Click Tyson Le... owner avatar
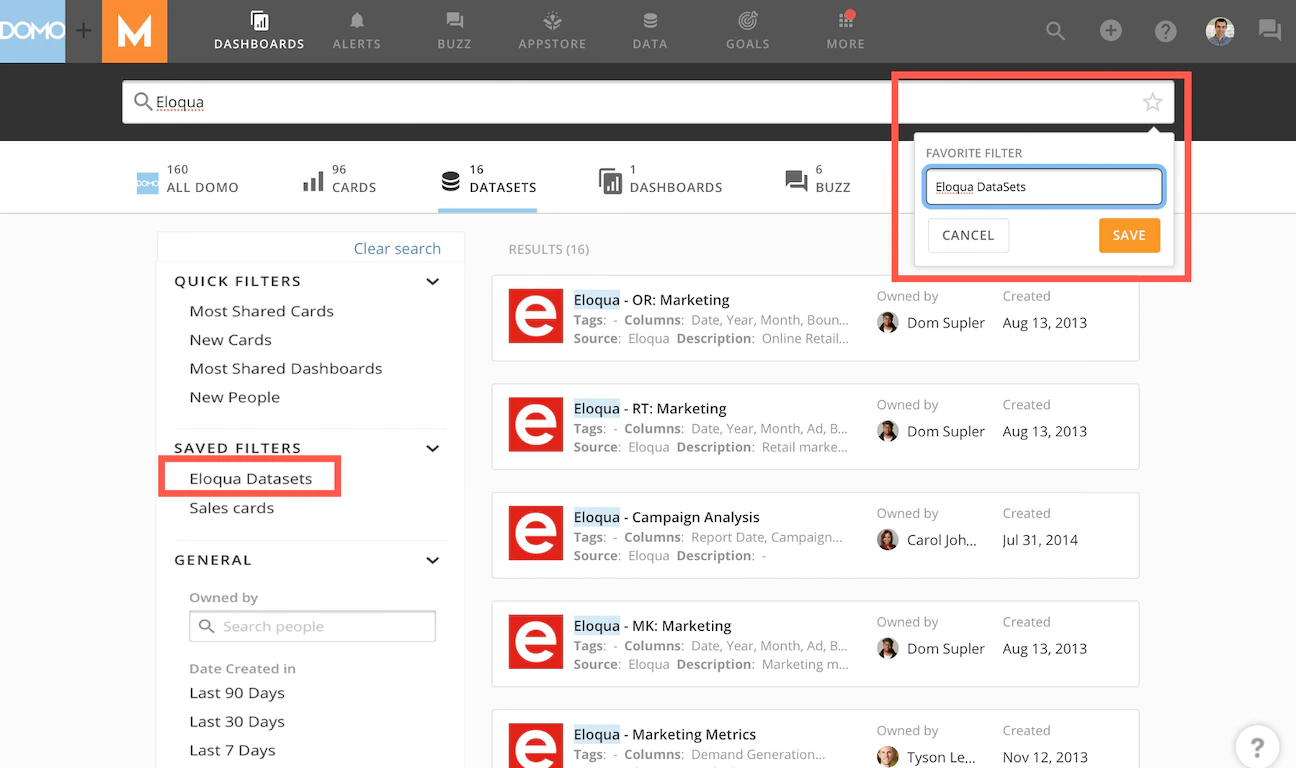 point(887,757)
